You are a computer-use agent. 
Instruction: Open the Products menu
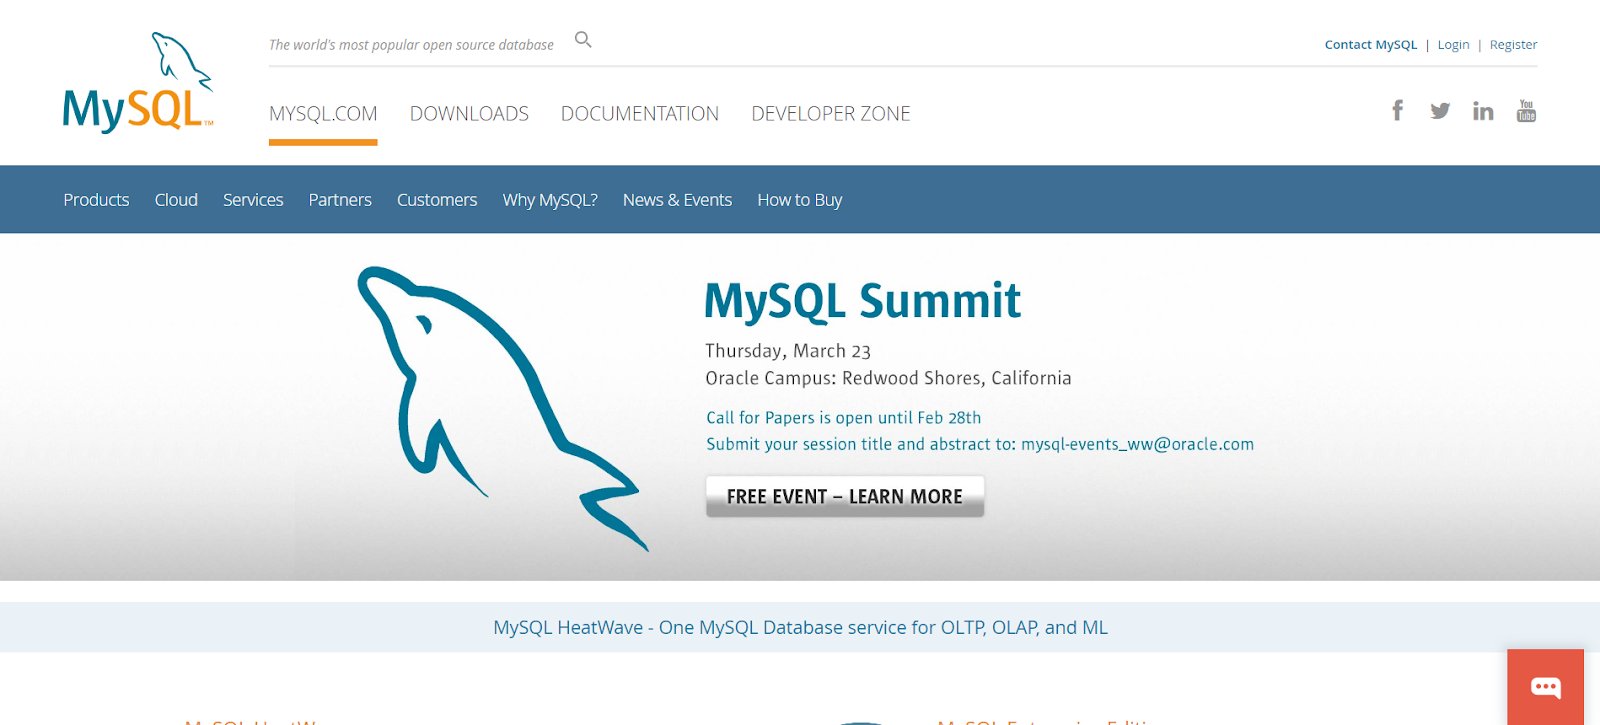(96, 200)
